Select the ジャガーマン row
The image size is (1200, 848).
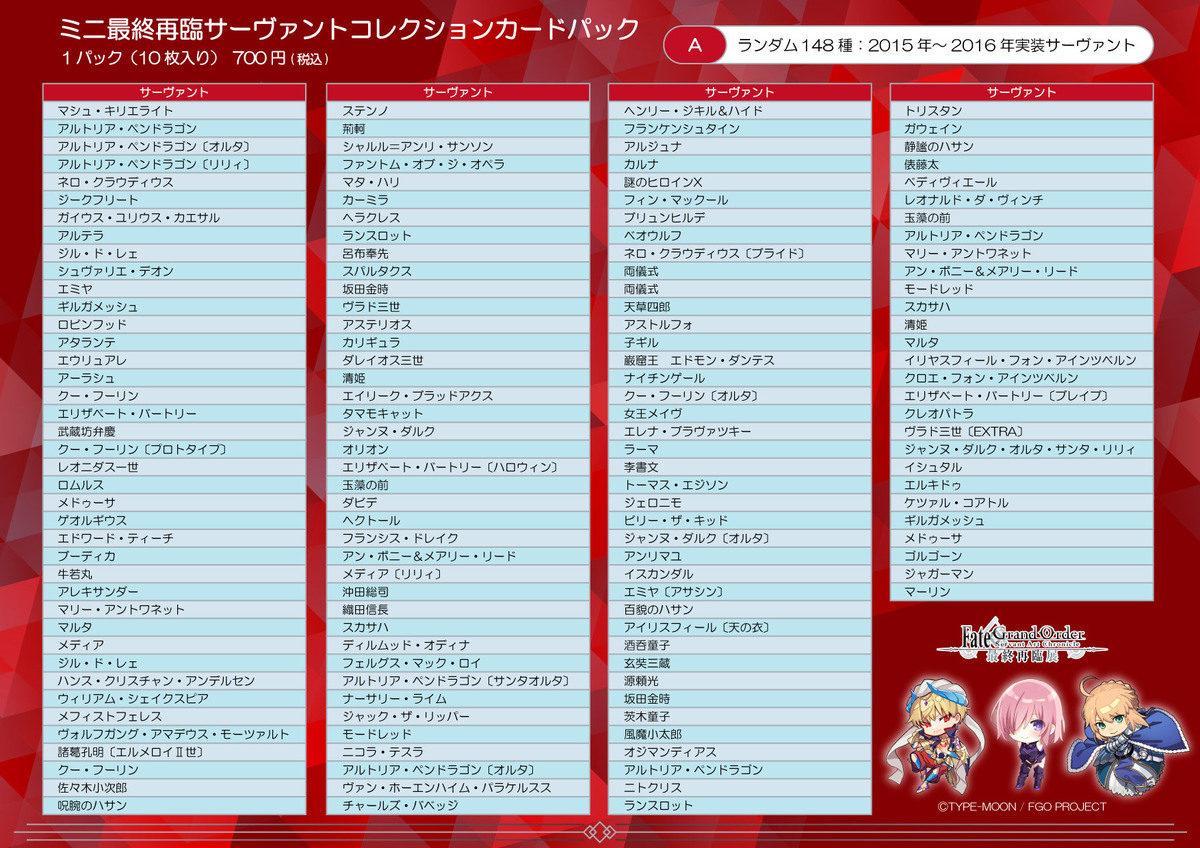point(1022,574)
